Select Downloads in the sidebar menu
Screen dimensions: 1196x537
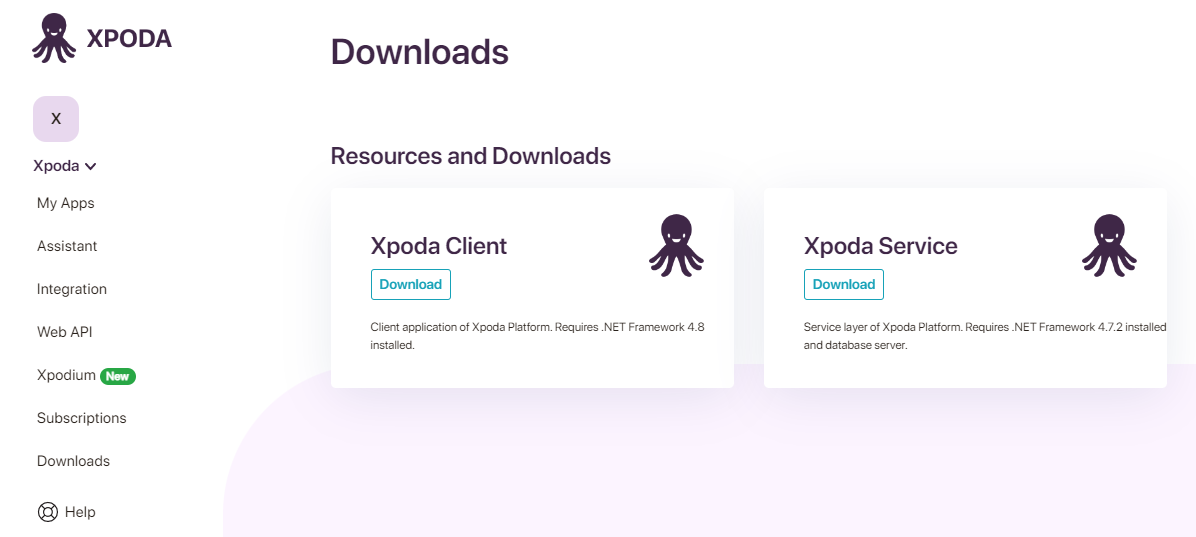pyautogui.click(x=73, y=461)
